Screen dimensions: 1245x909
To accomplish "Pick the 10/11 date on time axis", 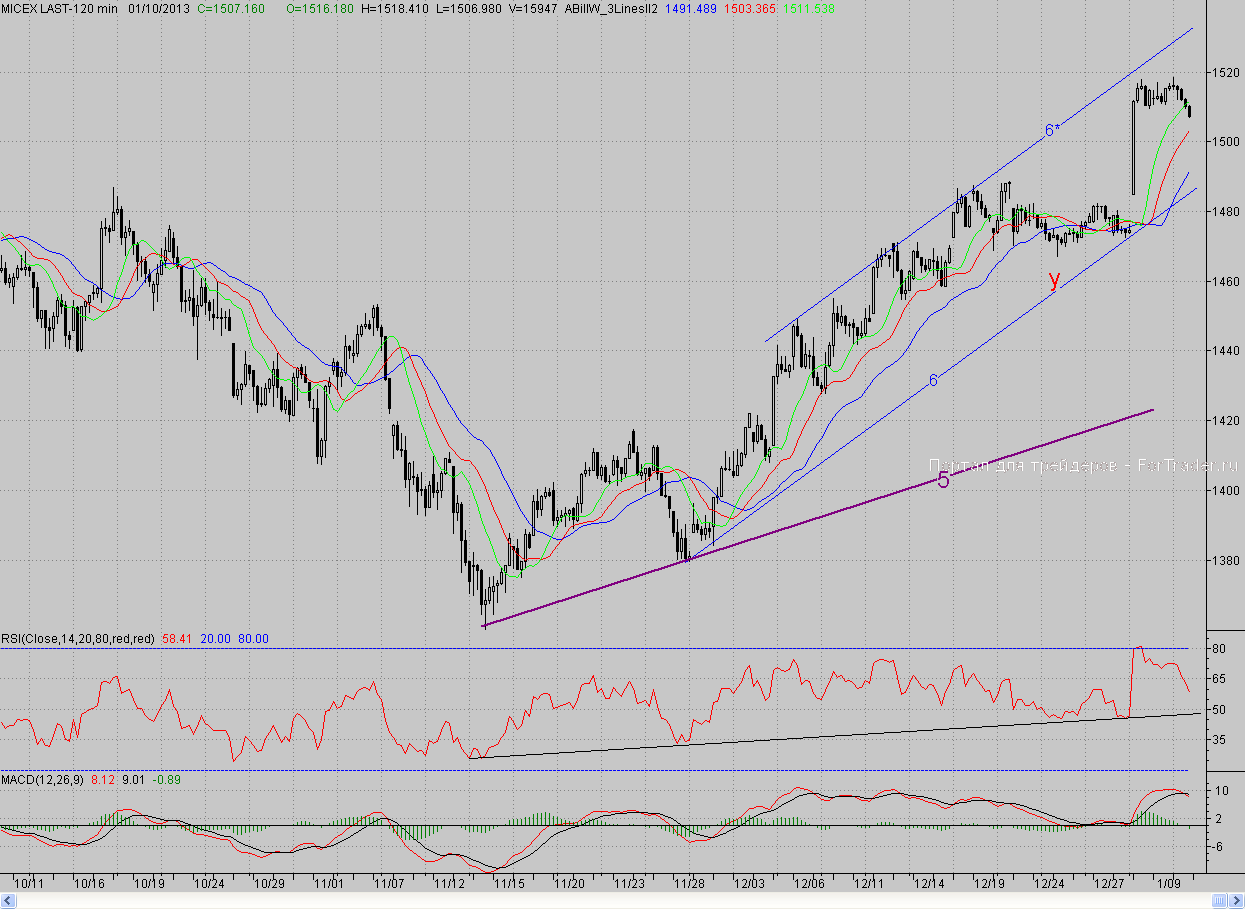I will point(30,884).
